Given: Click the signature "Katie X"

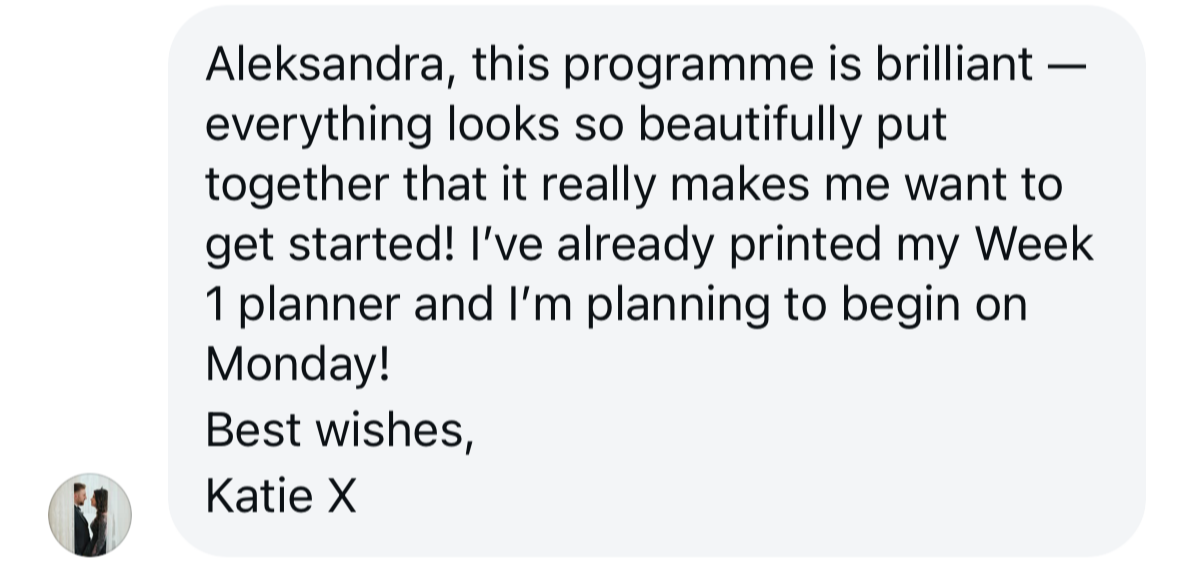Looking at the screenshot, I should [x=281, y=497].
